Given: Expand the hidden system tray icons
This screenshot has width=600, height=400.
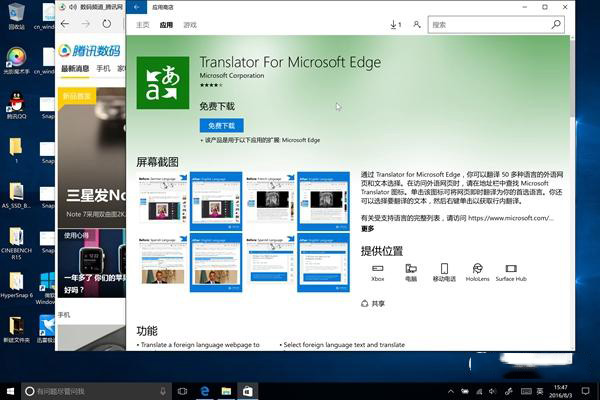Looking at the screenshot, I should pyautogui.click(x=451, y=391).
